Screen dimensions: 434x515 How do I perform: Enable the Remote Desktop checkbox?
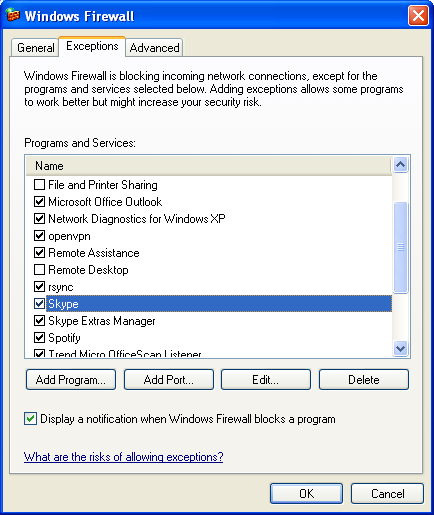[39, 270]
